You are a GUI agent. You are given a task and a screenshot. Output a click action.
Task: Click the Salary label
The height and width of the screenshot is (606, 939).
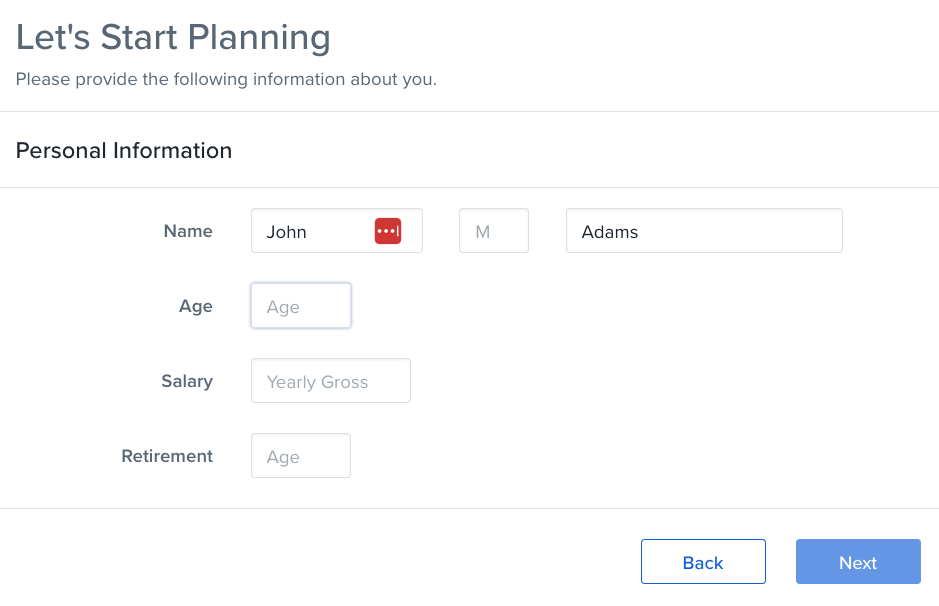pyautogui.click(x=187, y=381)
